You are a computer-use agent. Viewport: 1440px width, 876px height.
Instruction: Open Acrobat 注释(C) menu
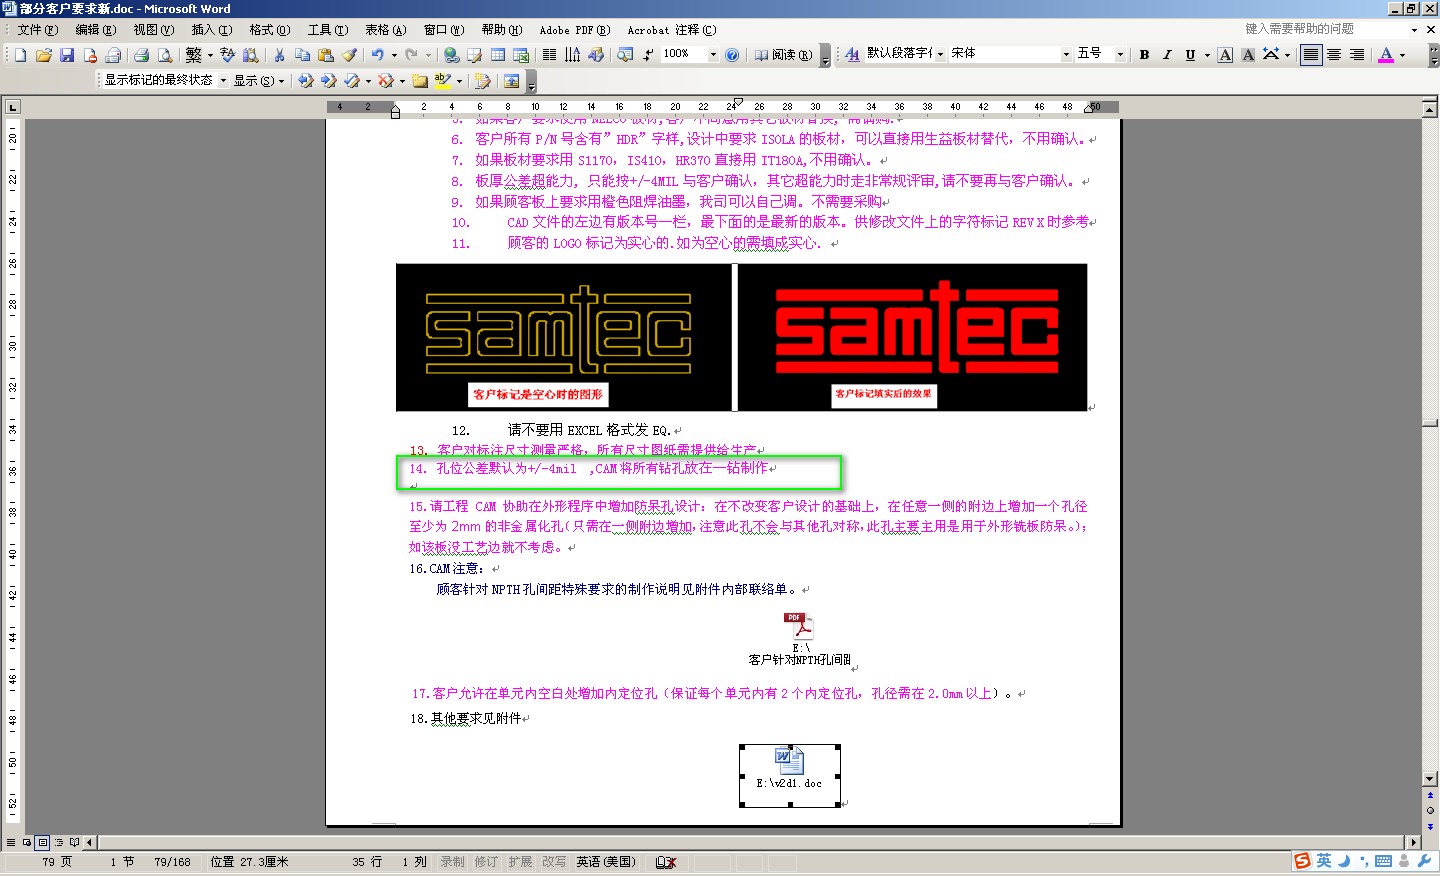click(672, 30)
